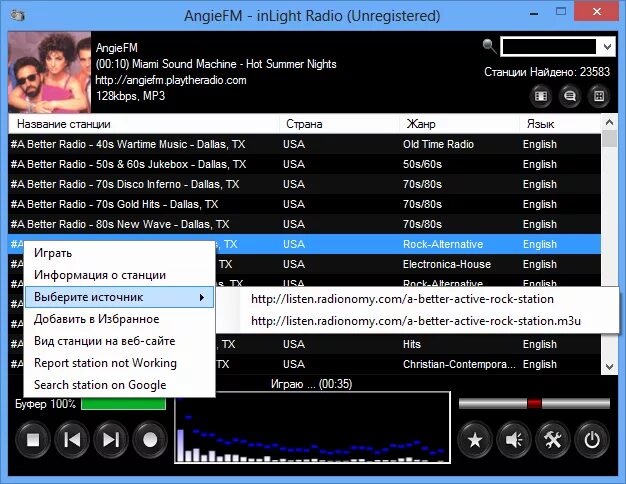Viewport: 626px width, 484px height.
Task: Click the magnifier search icon
Action: 489,46
